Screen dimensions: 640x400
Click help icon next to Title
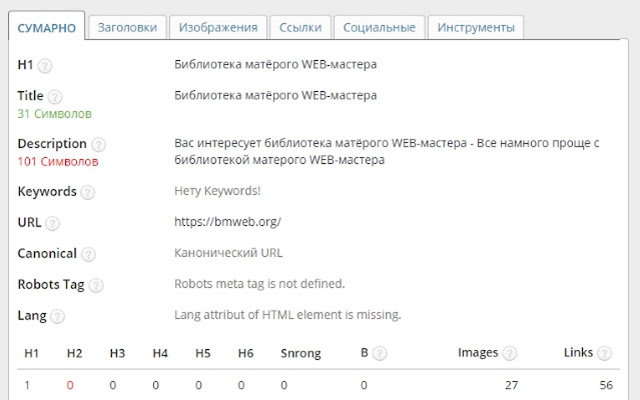tap(55, 97)
